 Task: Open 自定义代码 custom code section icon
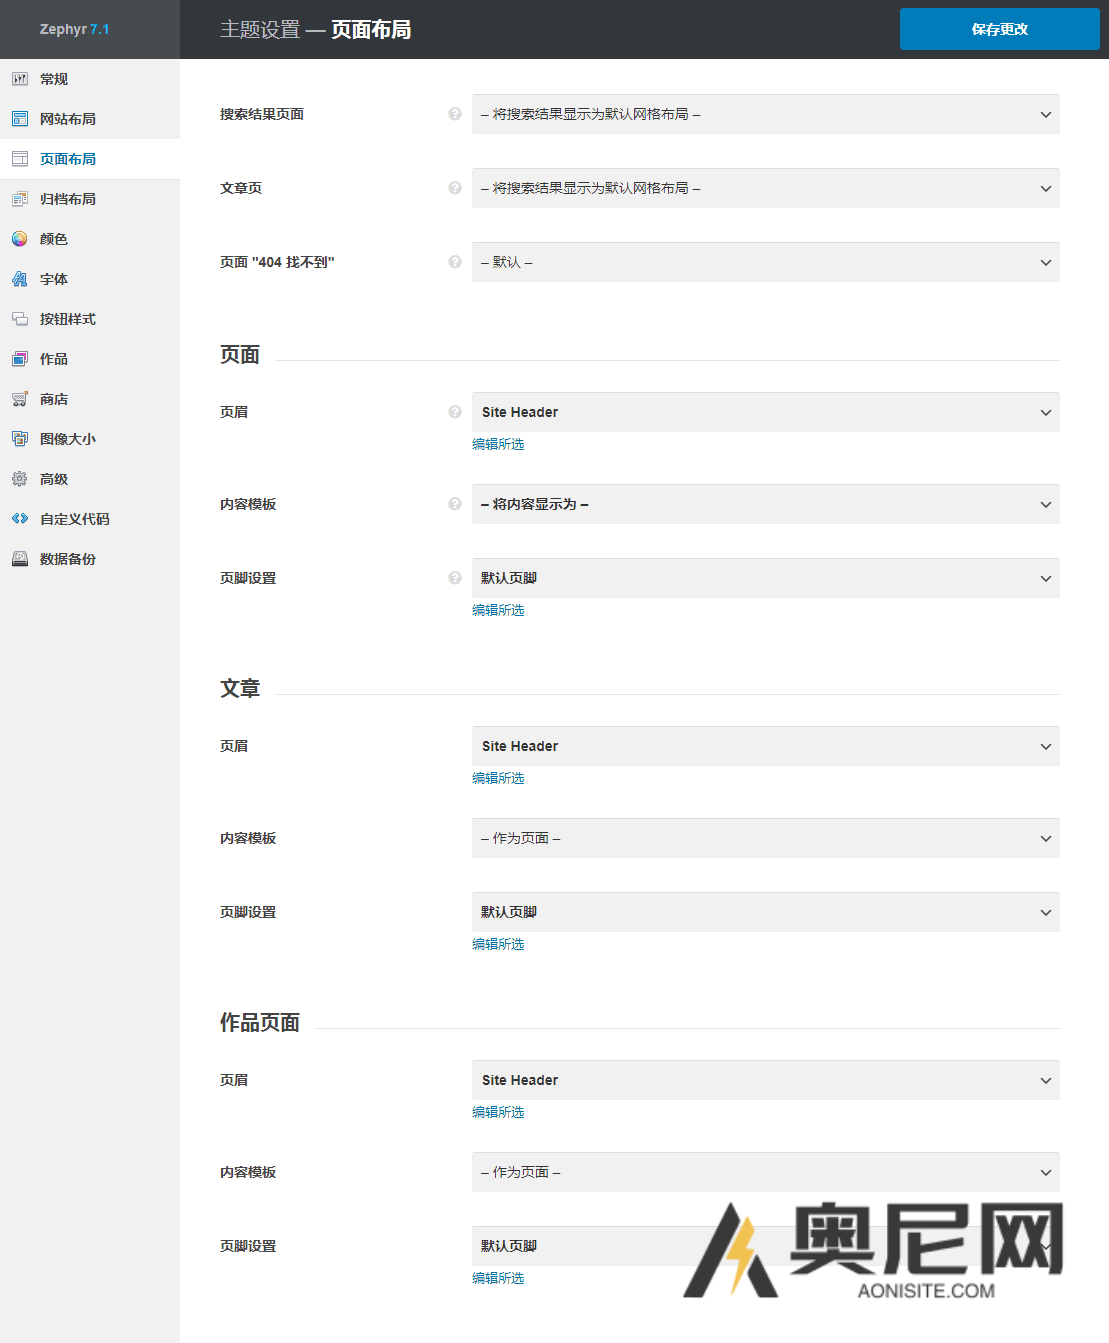click(x=20, y=518)
